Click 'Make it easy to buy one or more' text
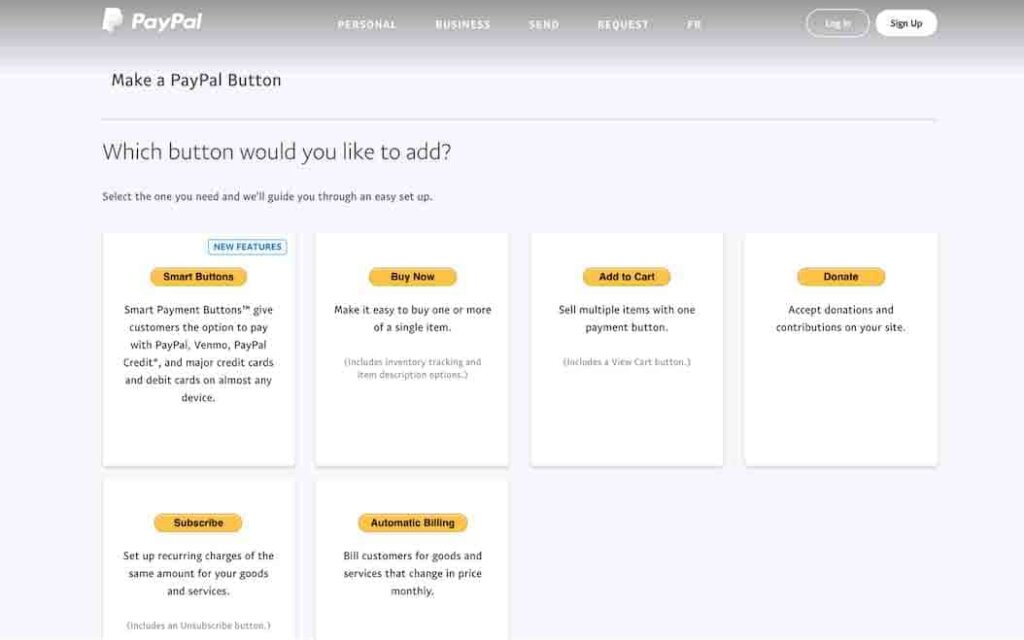The image size is (1024, 640). pyautogui.click(x=412, y=319)
